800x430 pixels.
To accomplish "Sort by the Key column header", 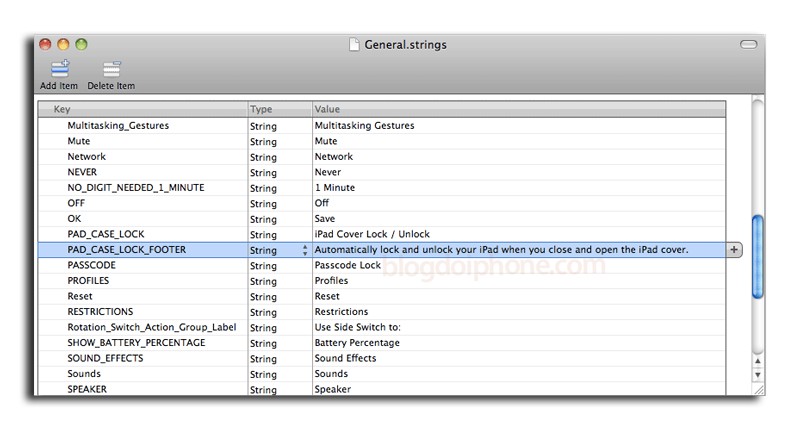I will (x=140, y=108).
